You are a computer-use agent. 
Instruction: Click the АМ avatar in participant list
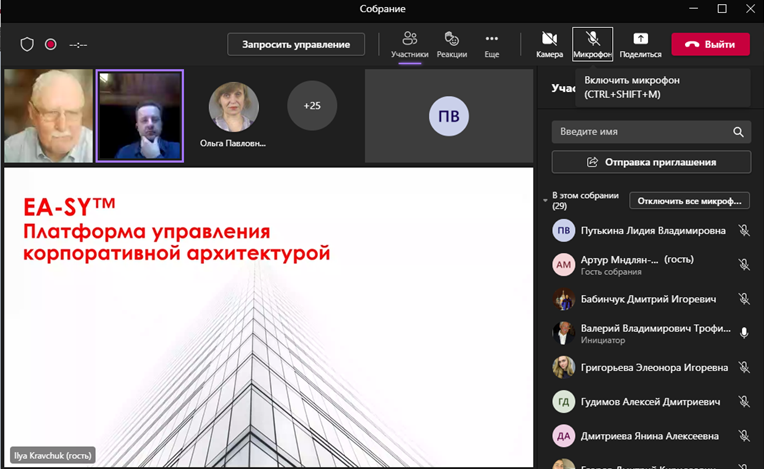564,264
